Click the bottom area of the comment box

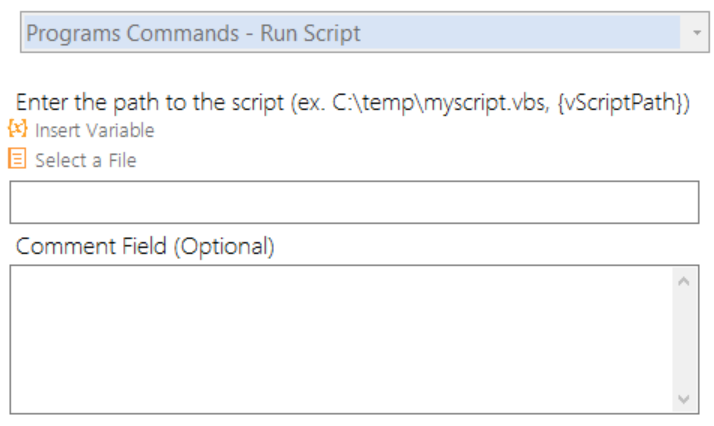click(340, 395)
